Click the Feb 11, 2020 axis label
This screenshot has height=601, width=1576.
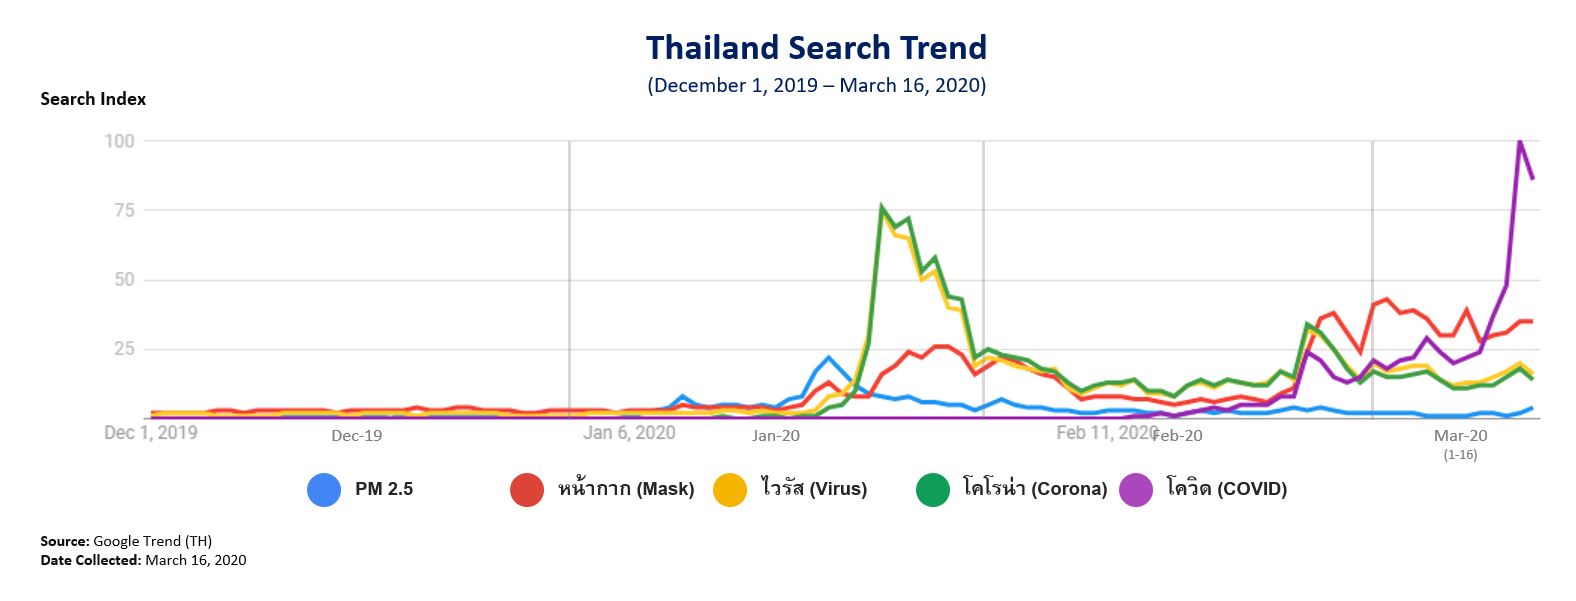1106,433
